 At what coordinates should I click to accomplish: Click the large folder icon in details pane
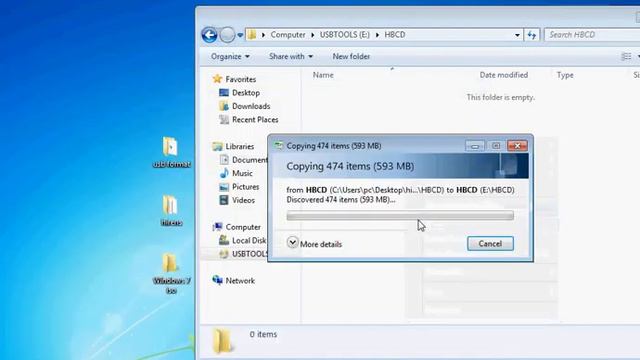223,340
